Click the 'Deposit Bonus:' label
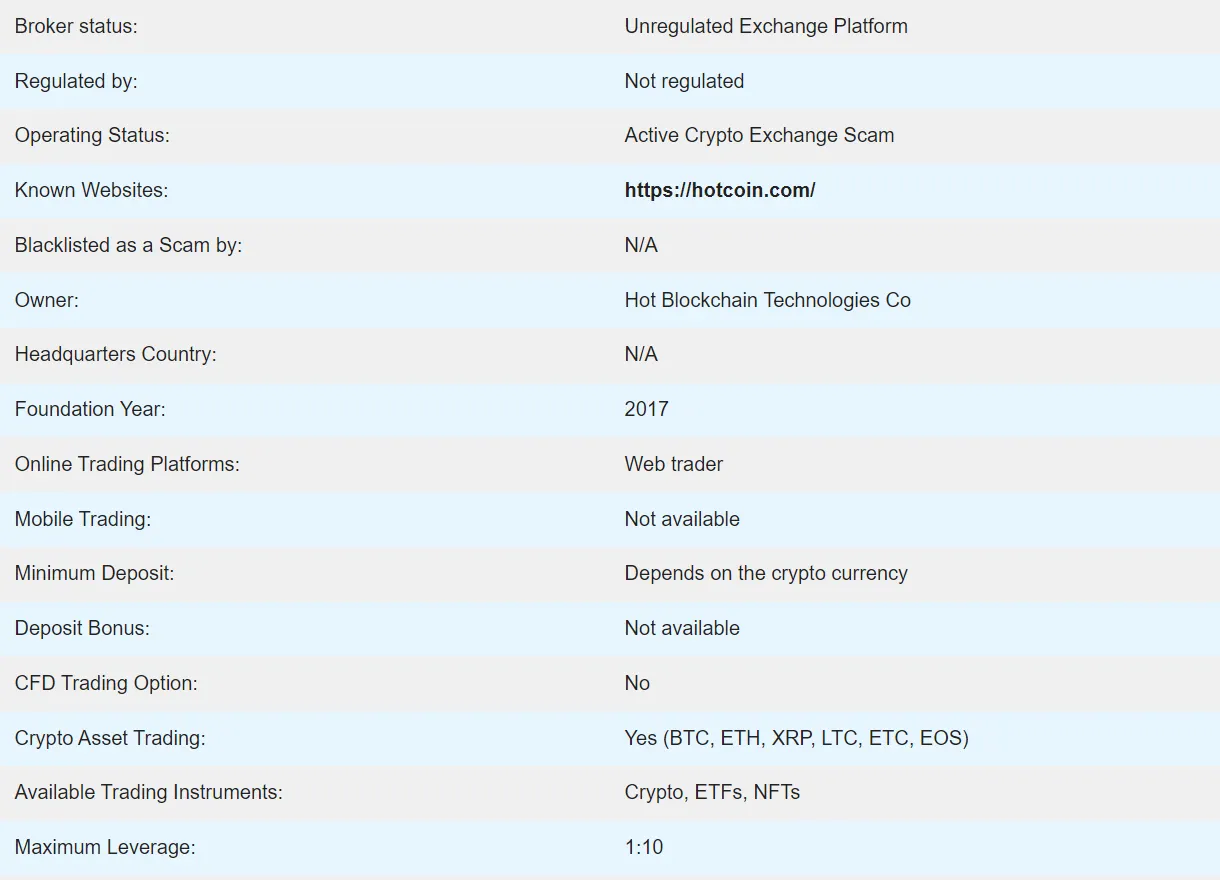The image size is (1220, 880). pyautogui.click(x=82, y=628)
